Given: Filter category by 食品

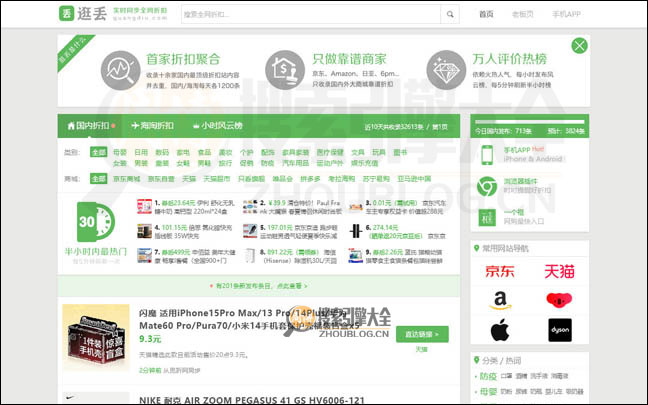Looking at the screenshot, I should pos(204,152).
